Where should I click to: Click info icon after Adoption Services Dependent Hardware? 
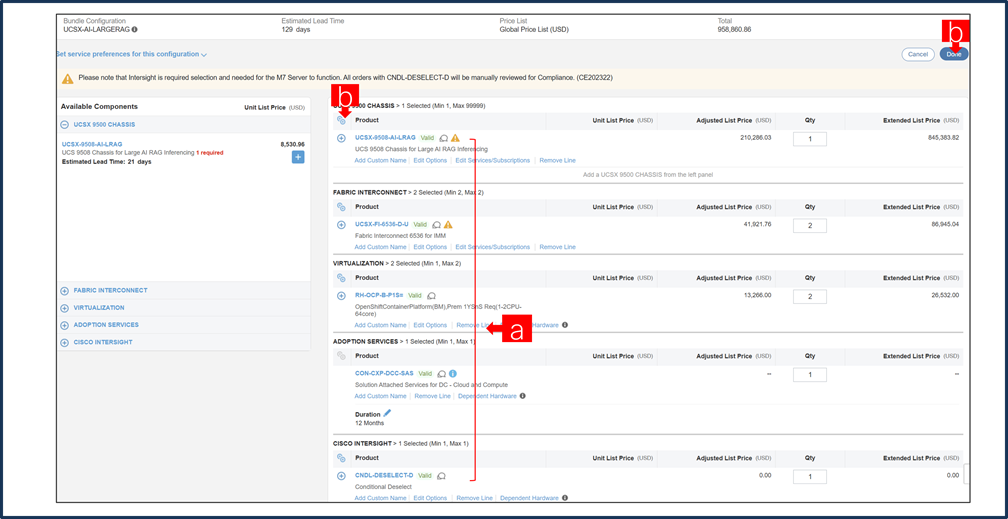[522, 396]
